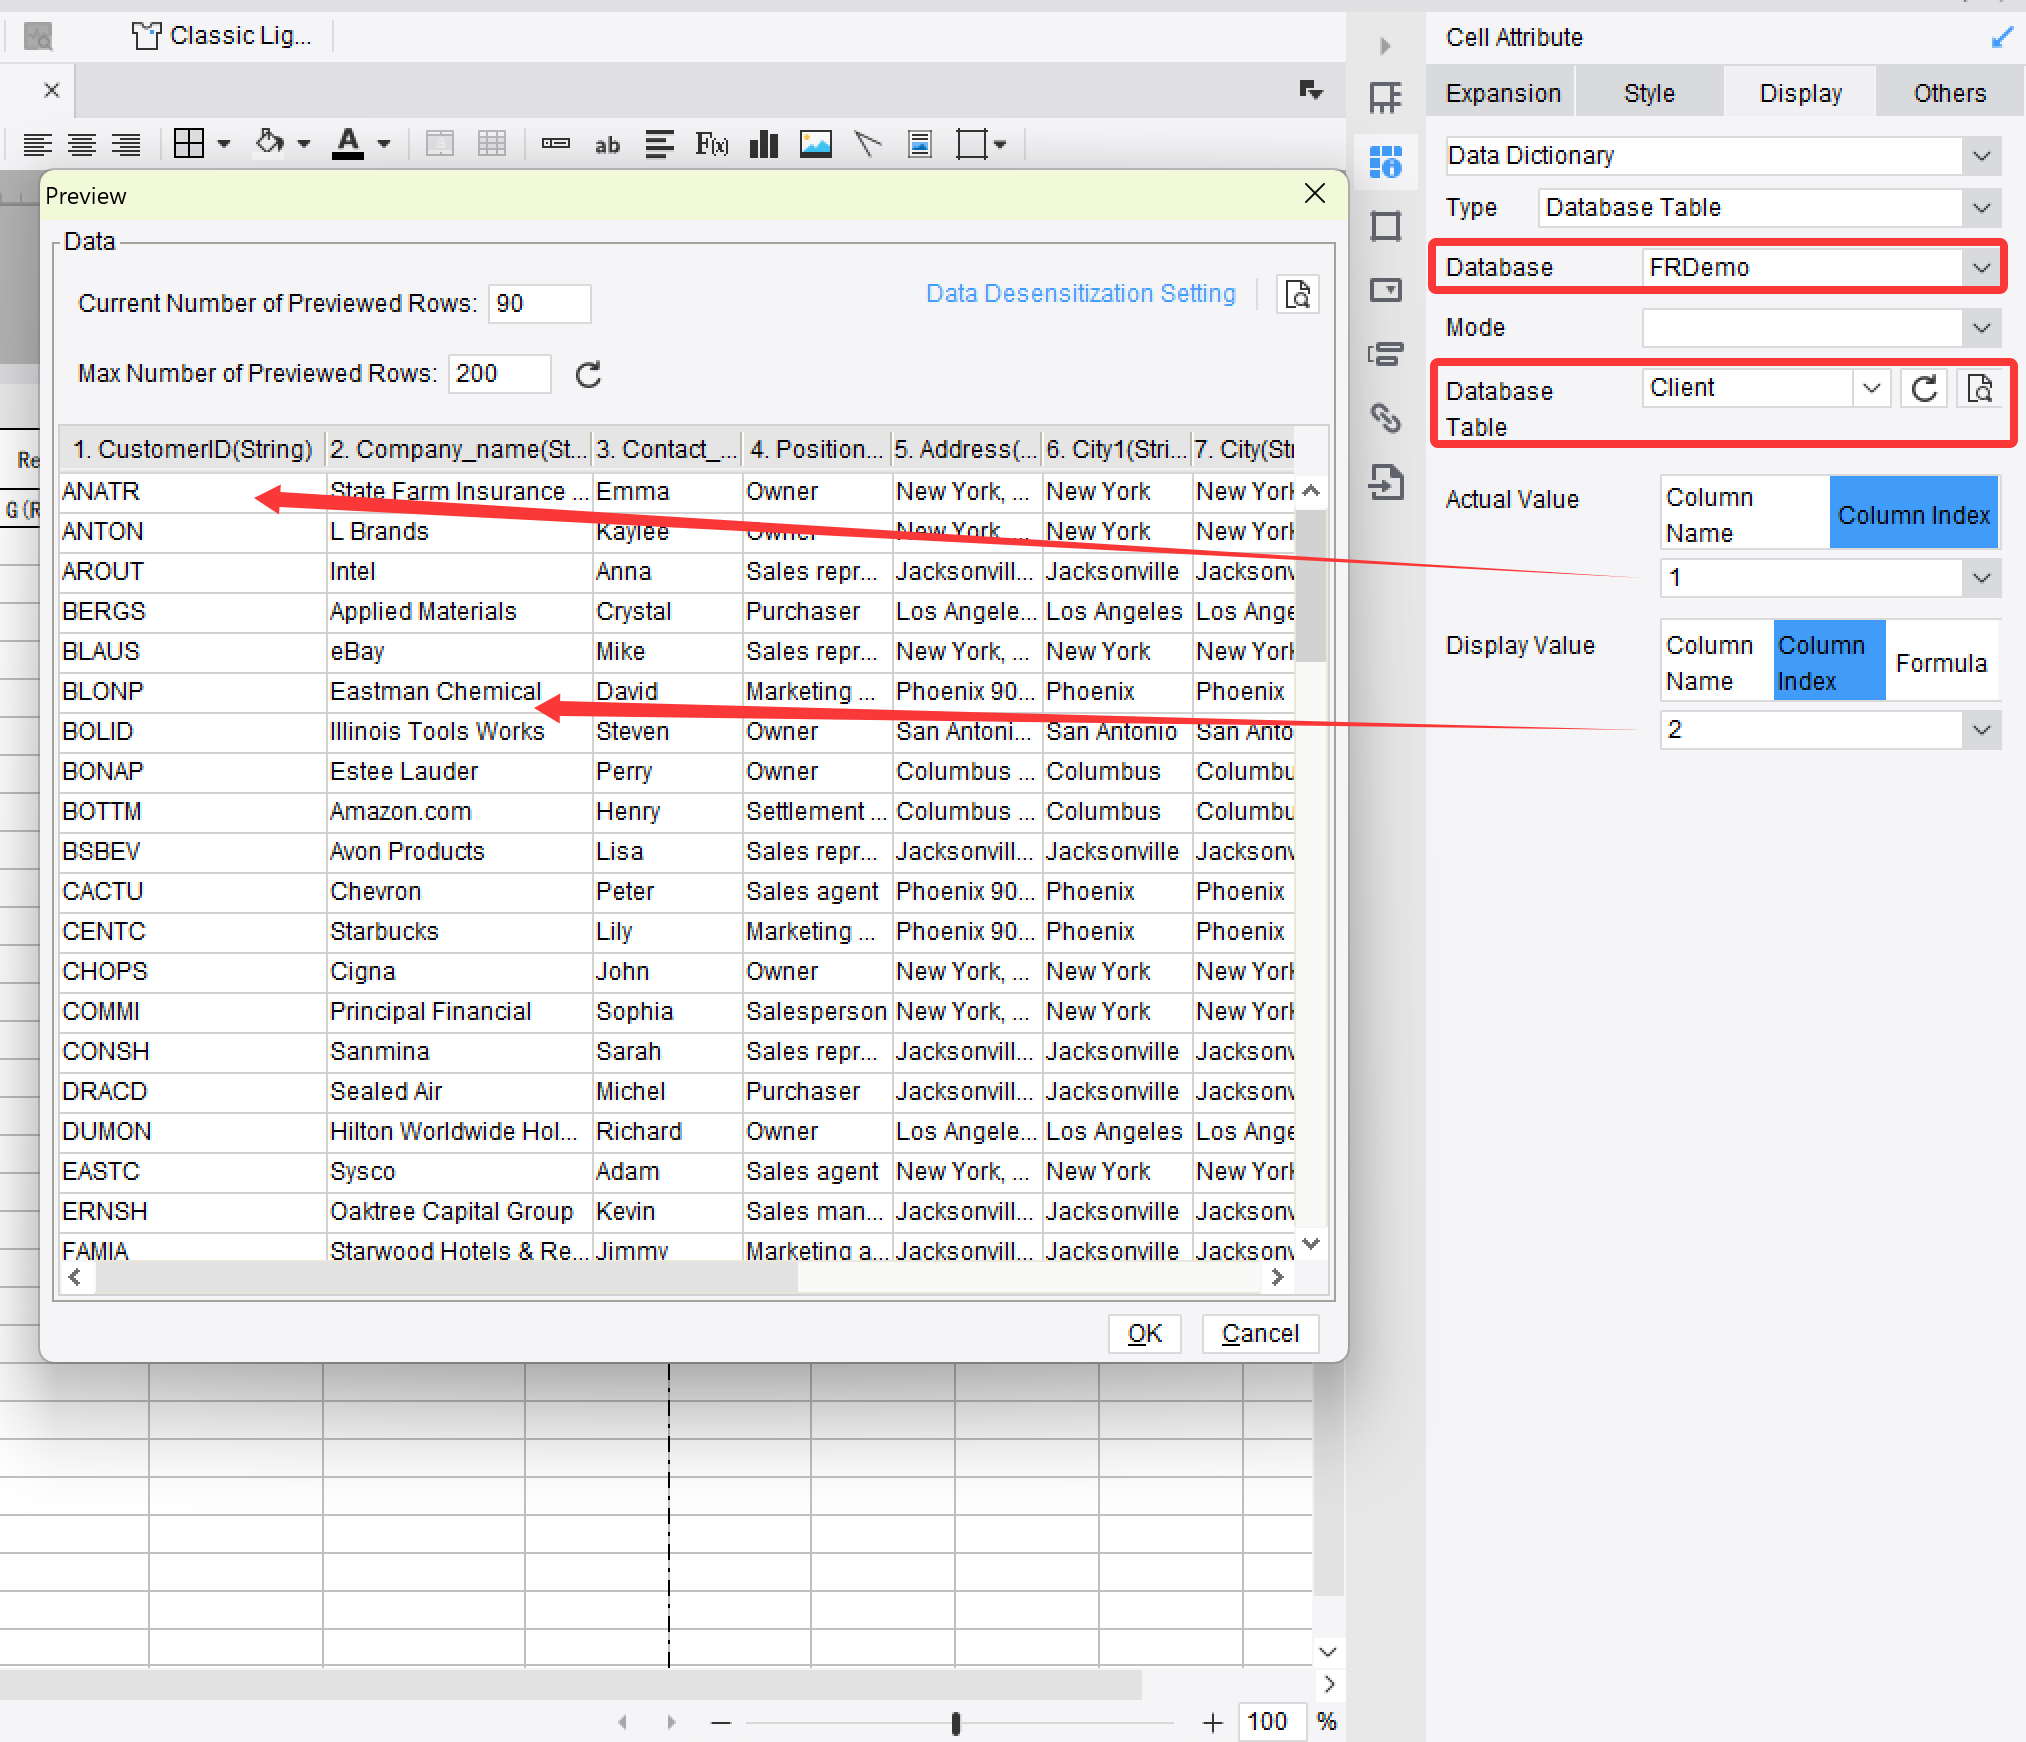
Task: Apply font color using the A icon
Action: pyautogui.click(x=349, y=144)
